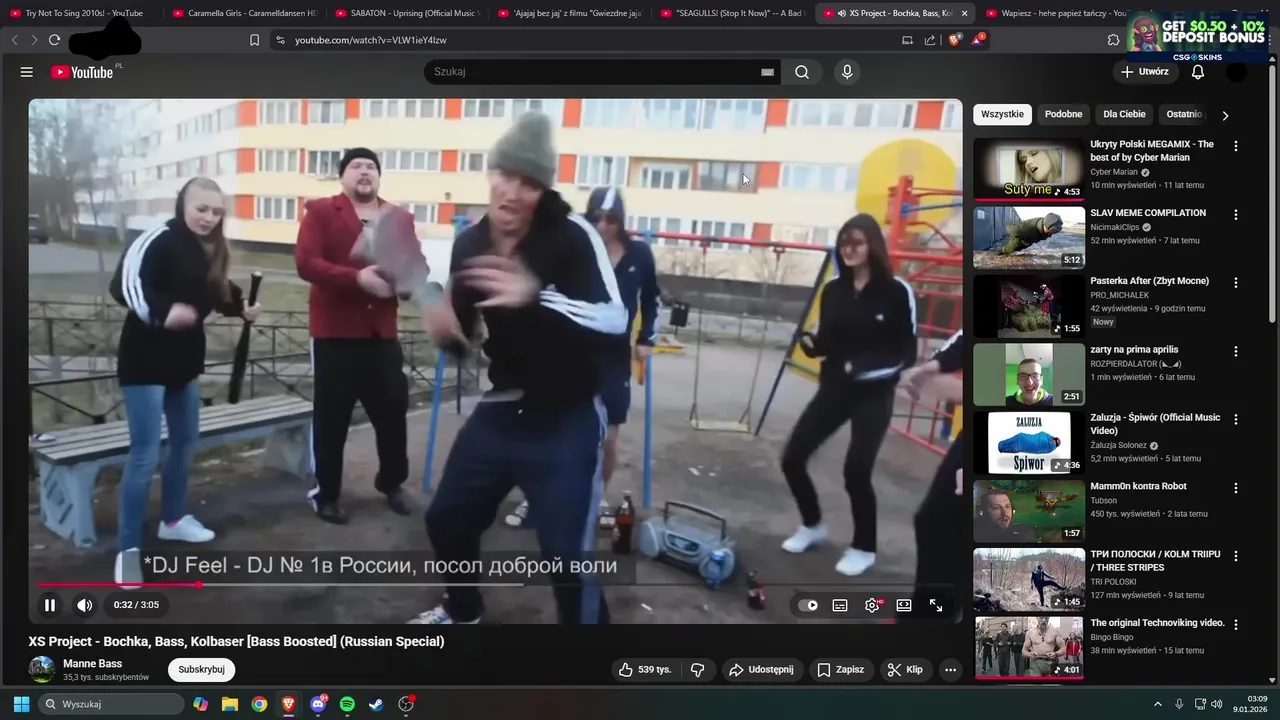The width and height of the screenshot is (1280, 720).
Task: Select the Ostatnio filter chip
Action: click(x=1184, y=114)
